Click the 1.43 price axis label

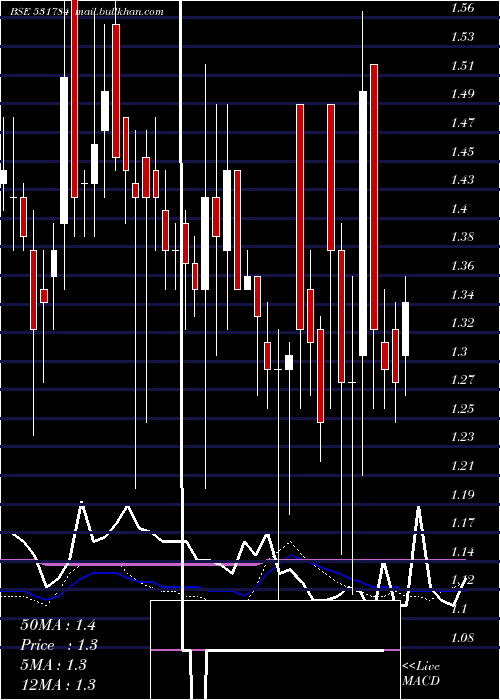point(462,179)
